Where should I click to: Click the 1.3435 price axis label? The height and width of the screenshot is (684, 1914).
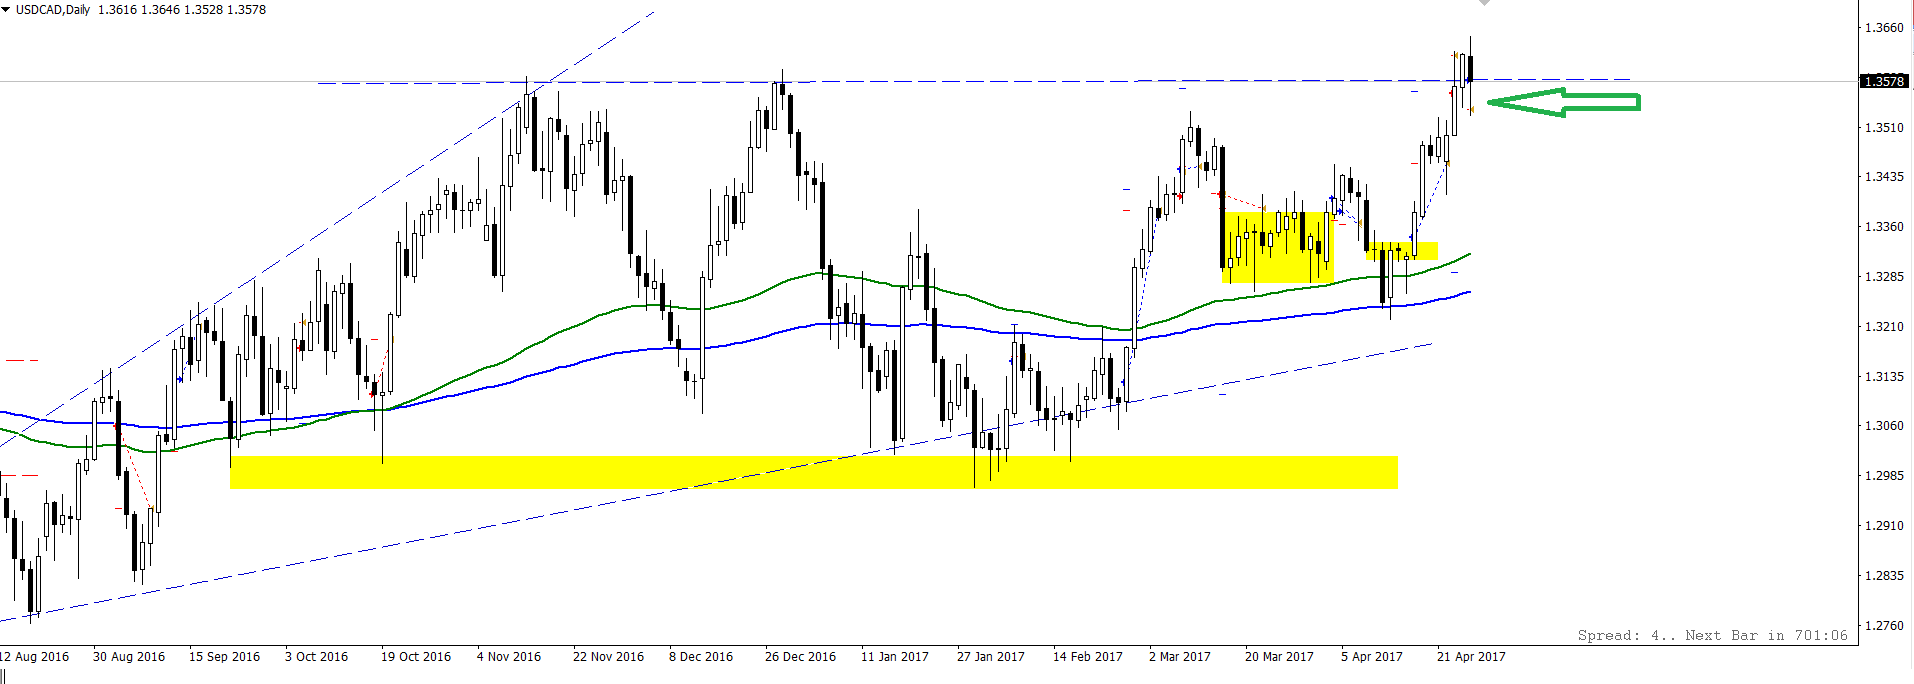[1884, 177]
